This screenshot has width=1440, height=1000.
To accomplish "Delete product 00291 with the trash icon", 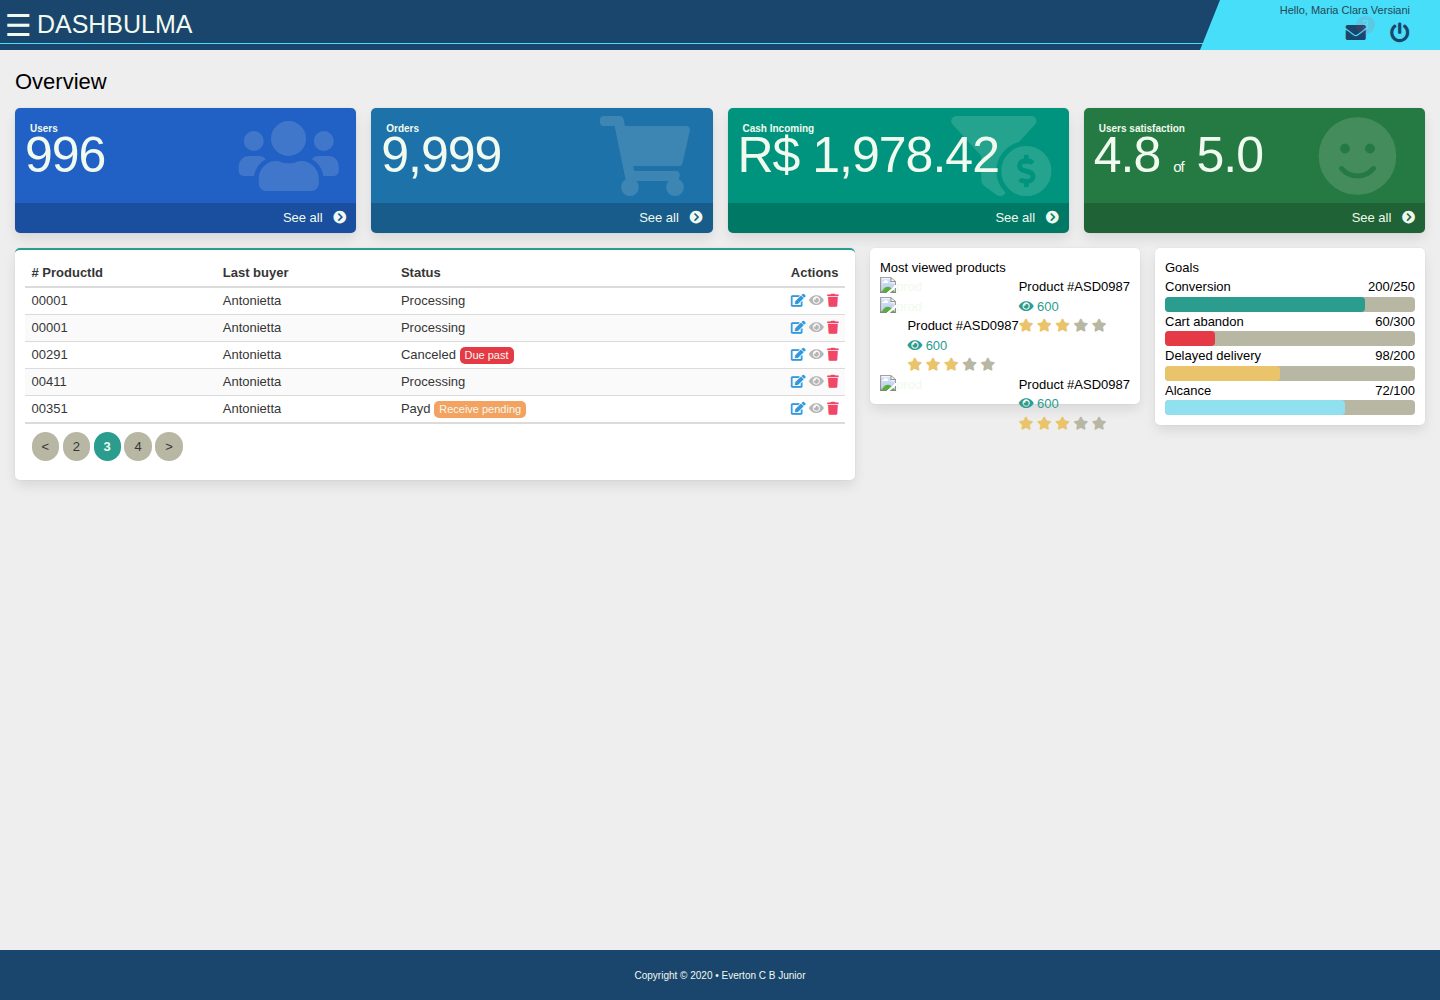I will point(833,355).
